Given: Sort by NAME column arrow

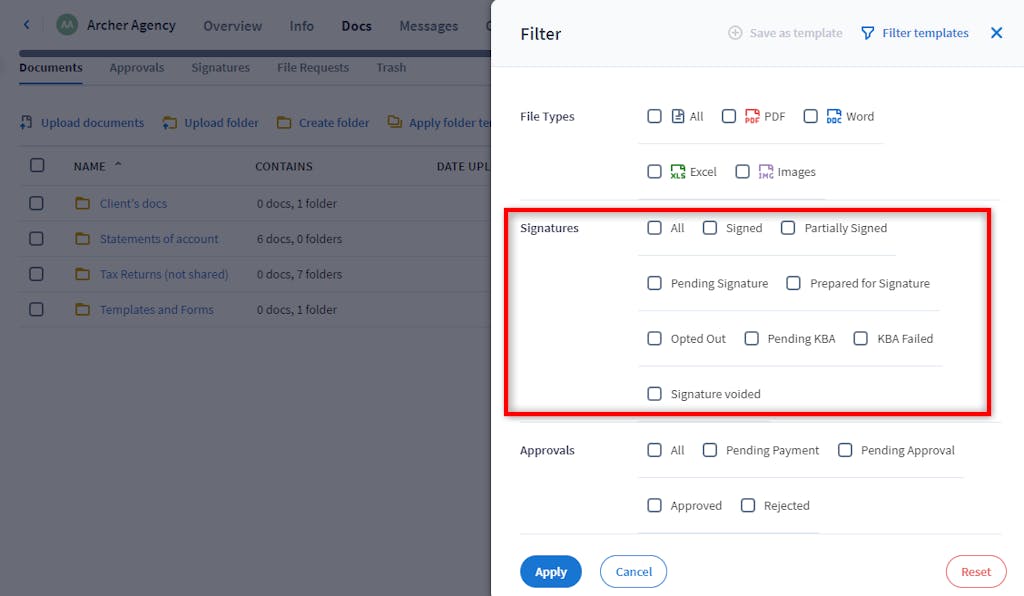Looking at the screenshot, I should click(118, 165).
